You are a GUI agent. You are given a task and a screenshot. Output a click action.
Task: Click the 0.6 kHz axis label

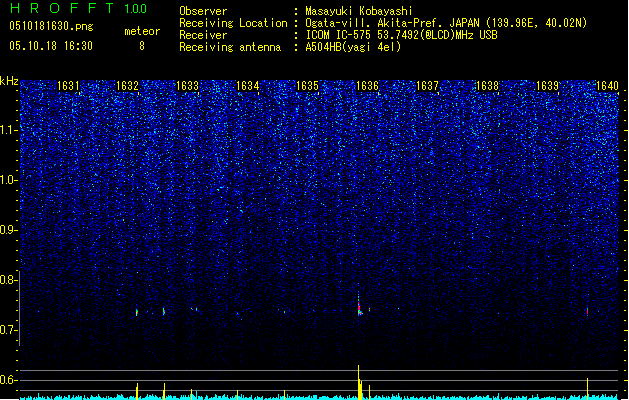point(9,380)
